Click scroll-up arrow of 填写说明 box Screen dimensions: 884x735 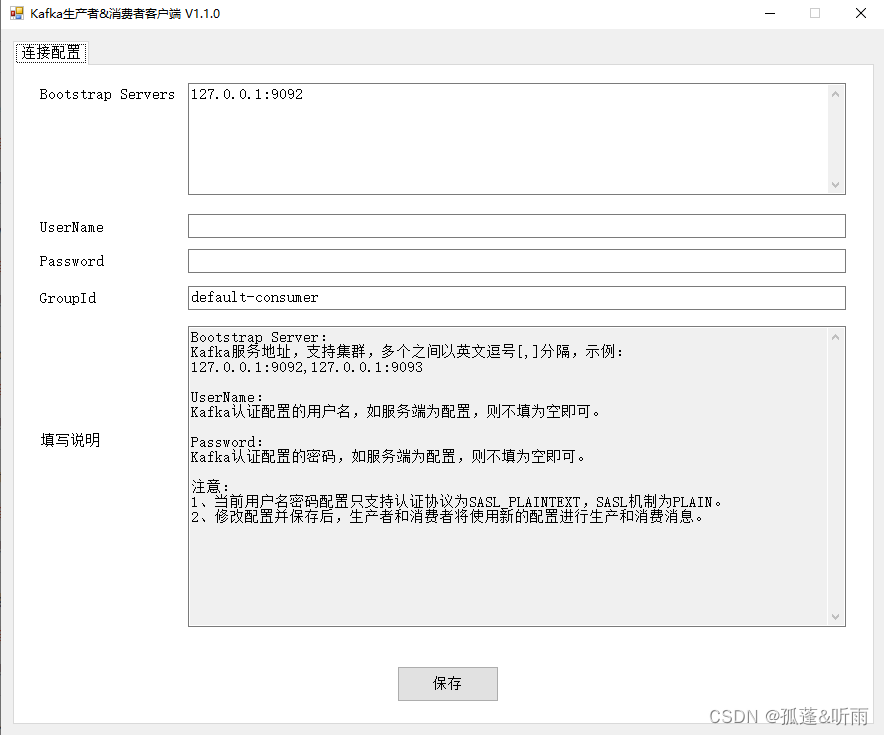(836, 337)
